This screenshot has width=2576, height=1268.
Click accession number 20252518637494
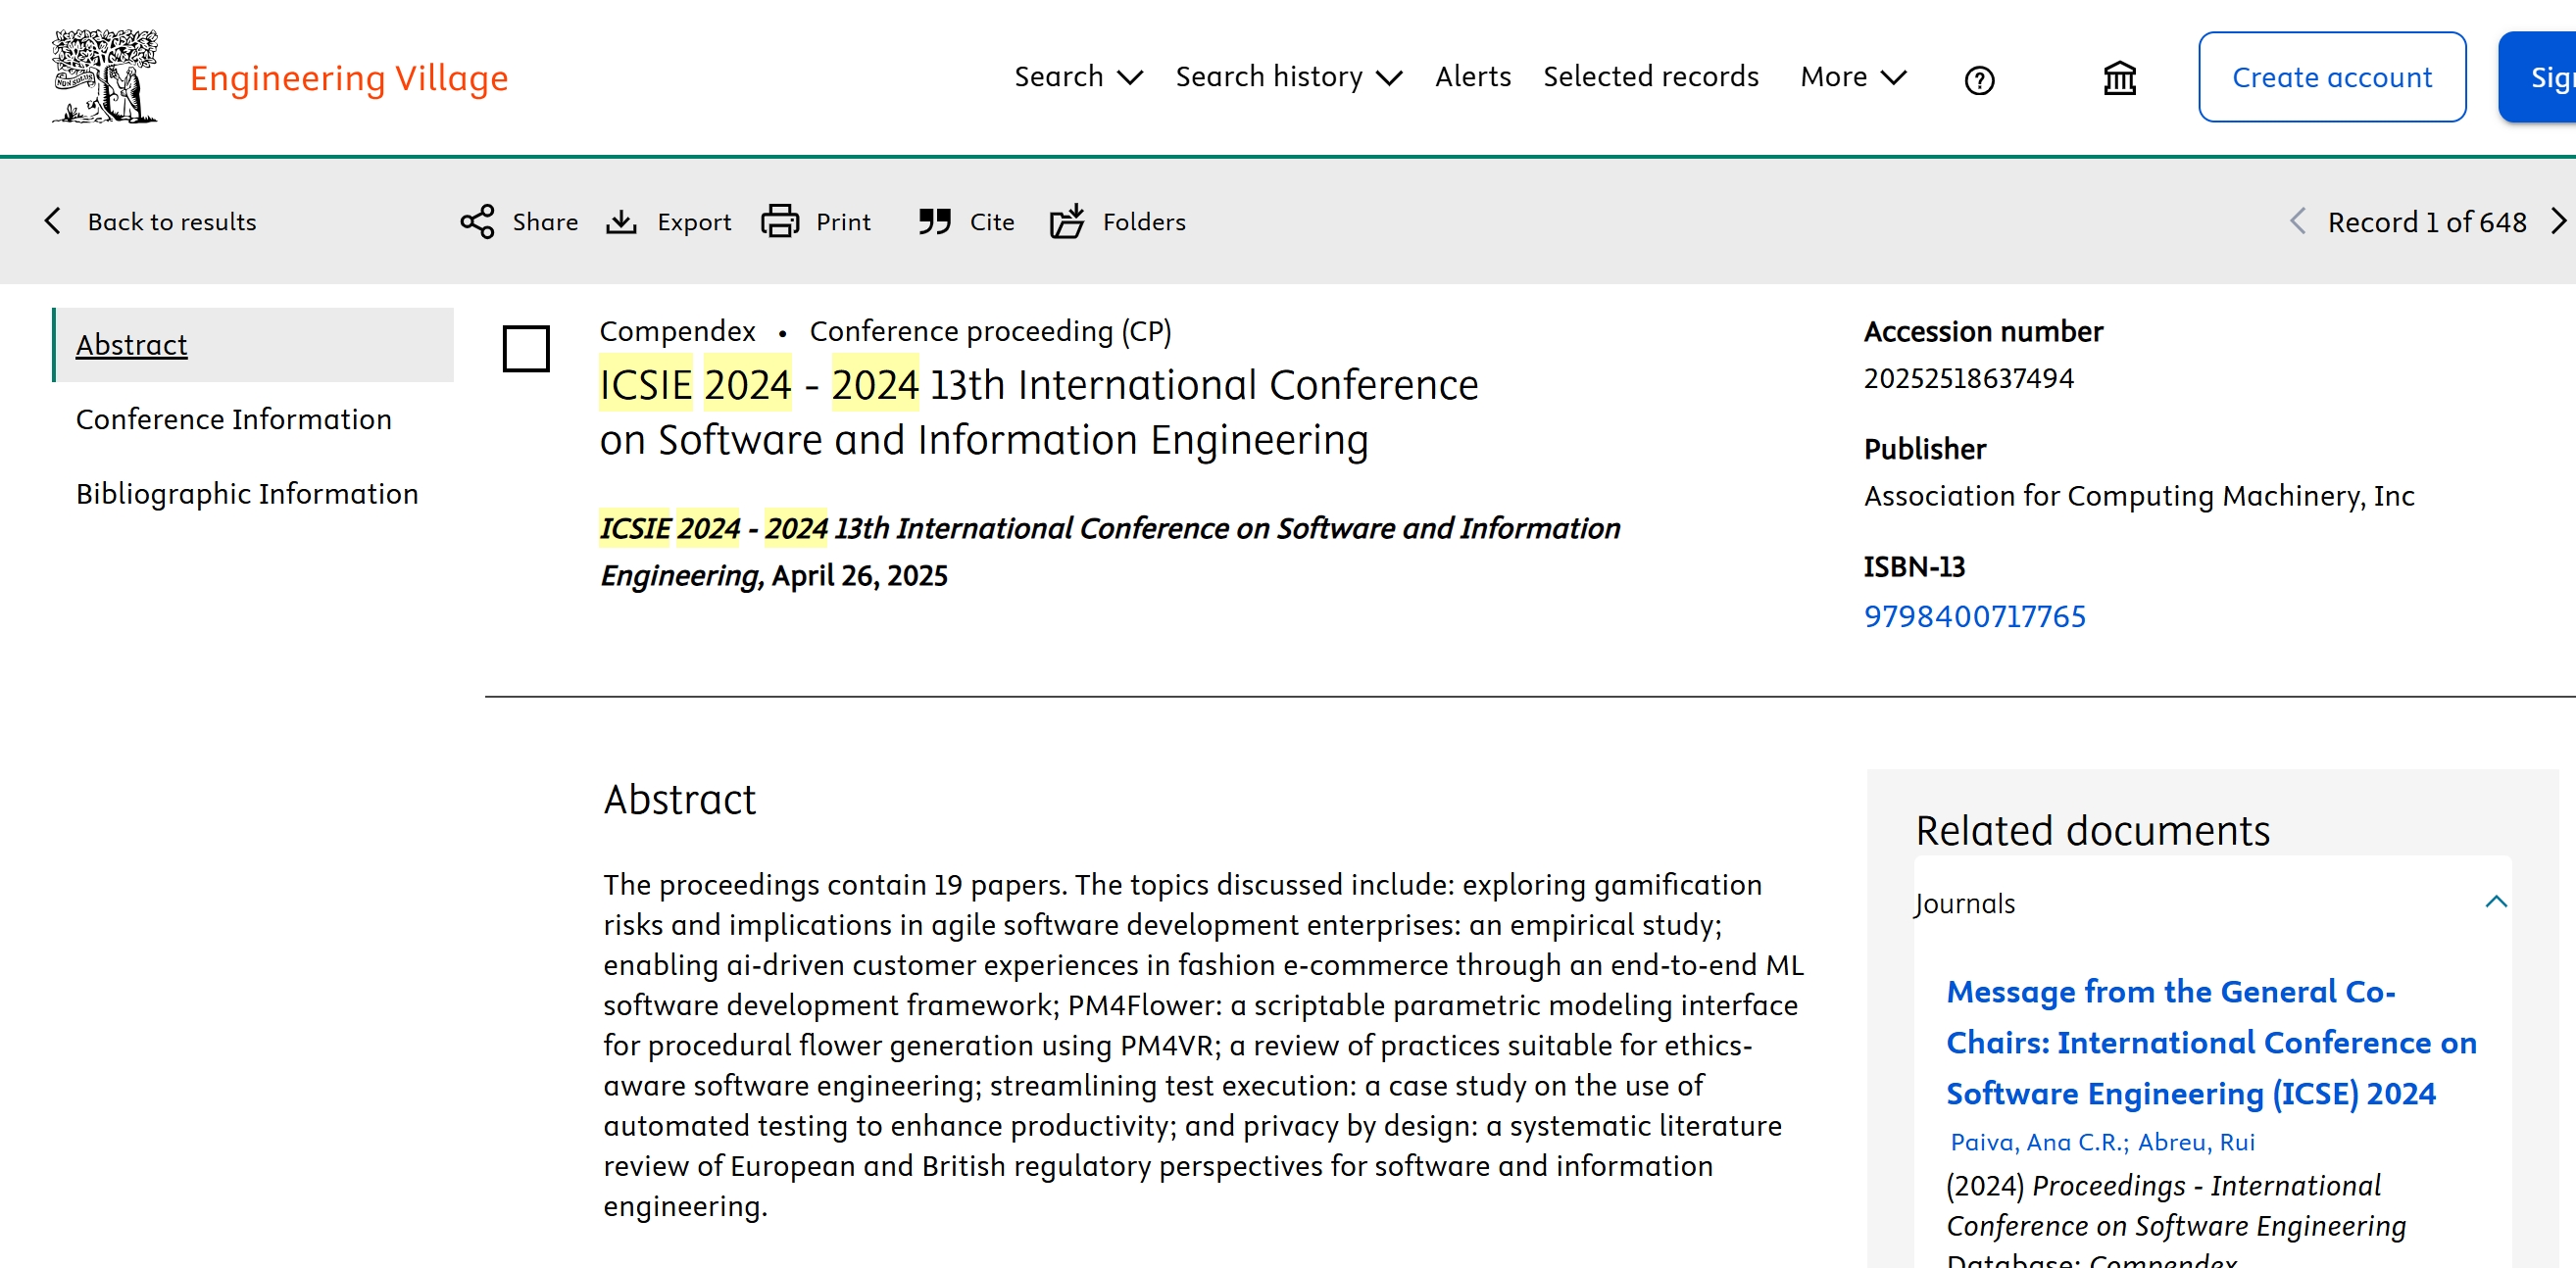1968,378
